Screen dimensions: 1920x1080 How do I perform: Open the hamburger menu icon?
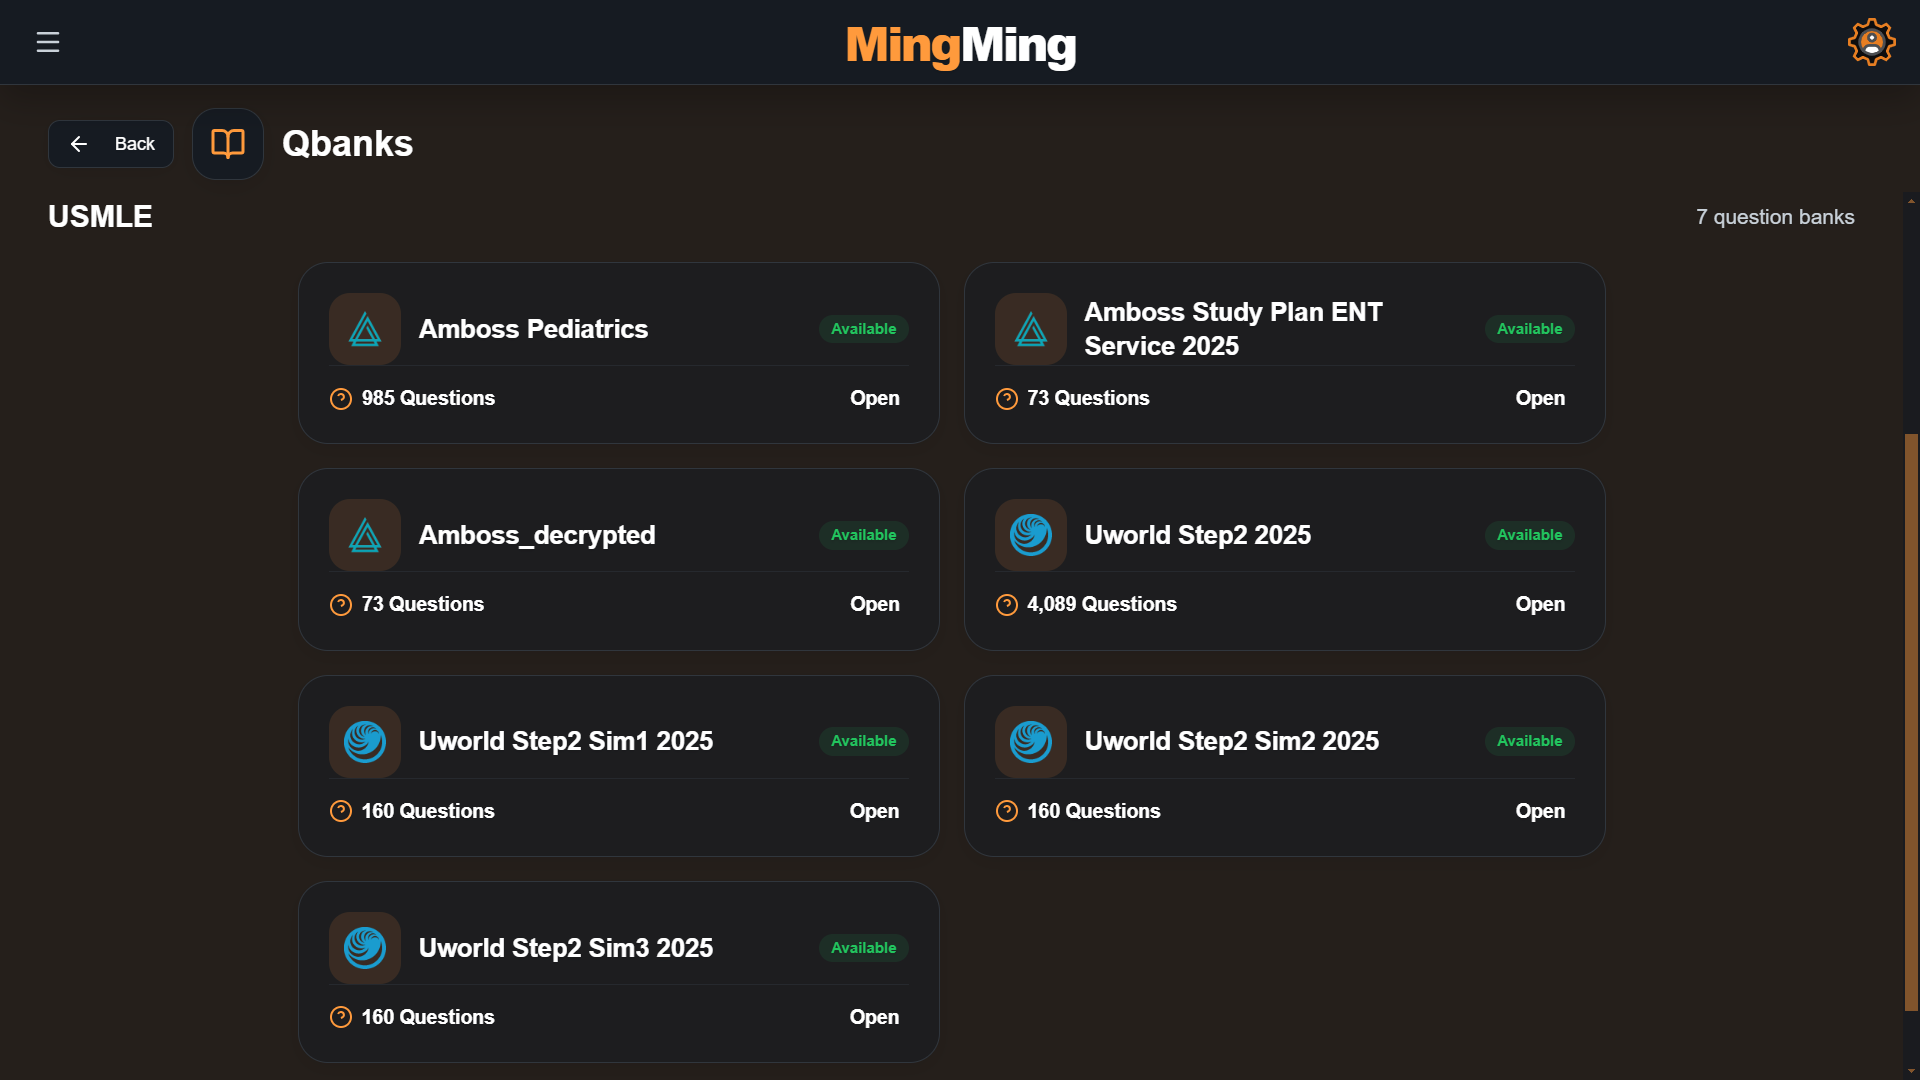(x=48, y=42)
